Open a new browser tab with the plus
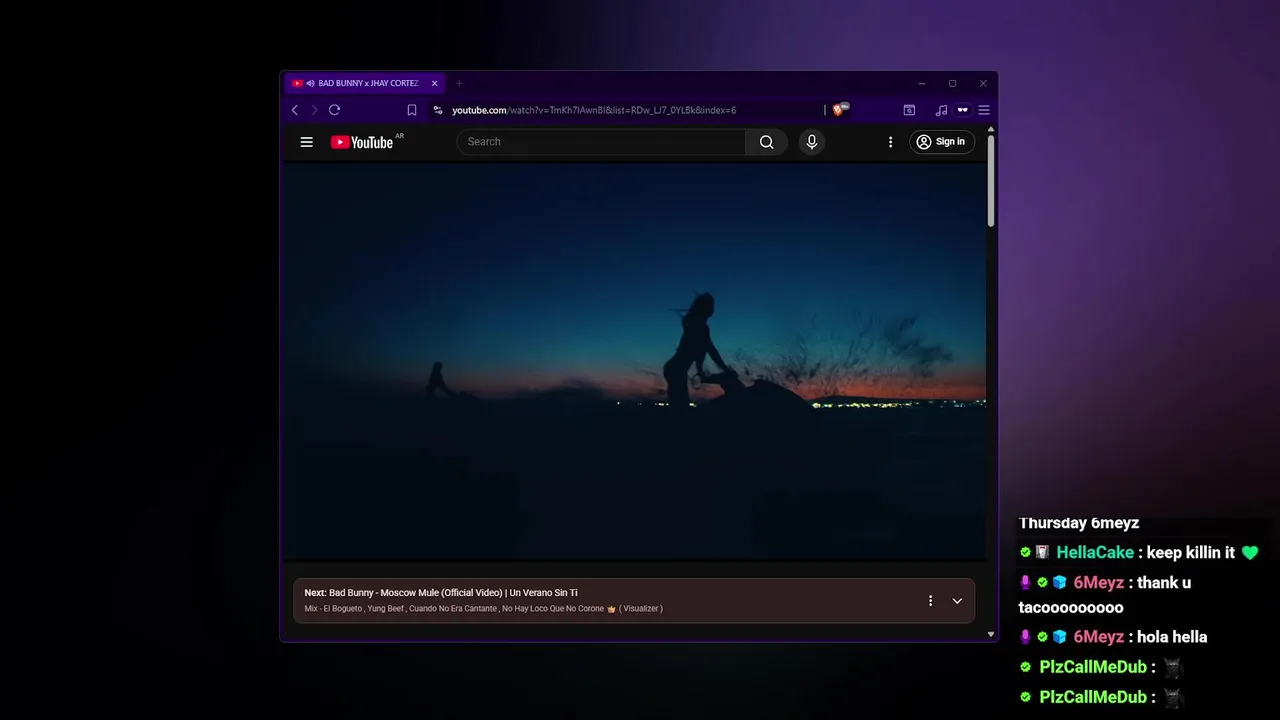 (459, 84)
